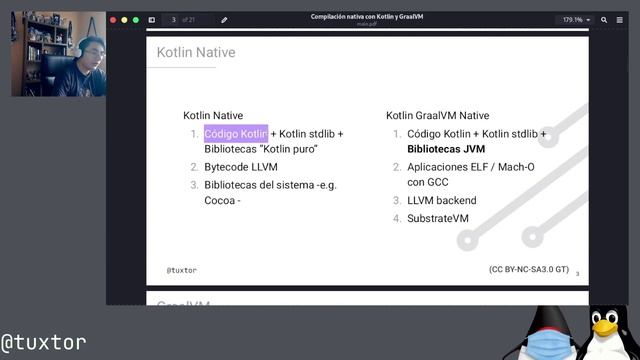This screenshot has height=360, width=640.
Task: Click the text "Aplicaciones ELF / Mach-O"
Action: pyautogui.click(x=471, y=167)
